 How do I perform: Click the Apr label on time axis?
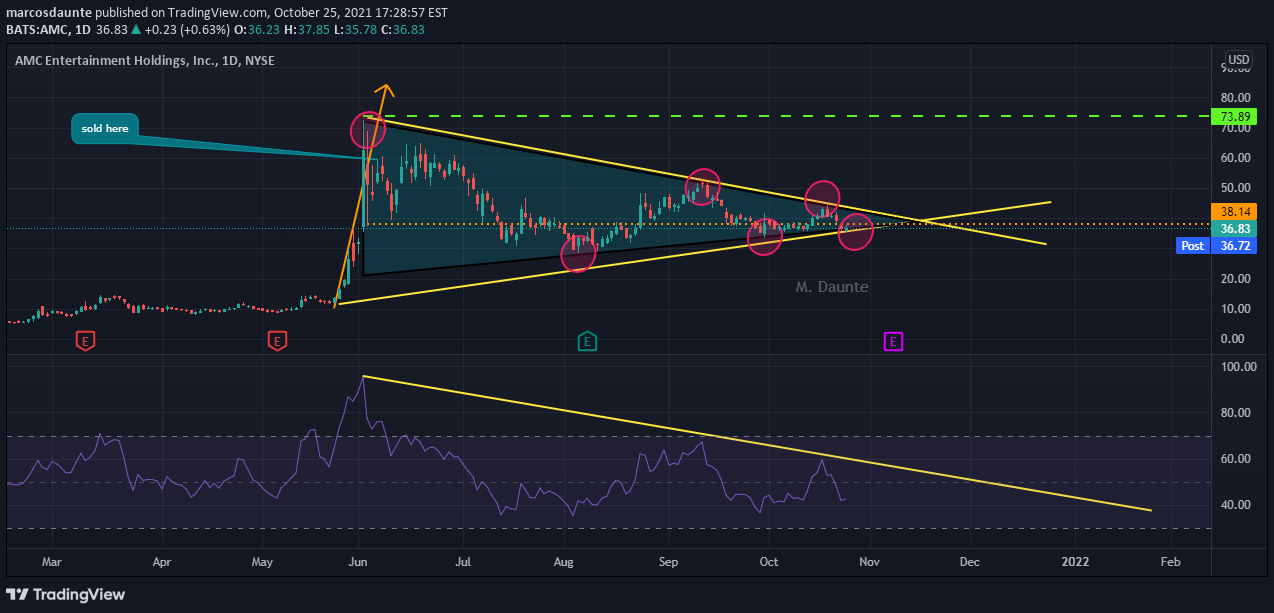[162, 562]
